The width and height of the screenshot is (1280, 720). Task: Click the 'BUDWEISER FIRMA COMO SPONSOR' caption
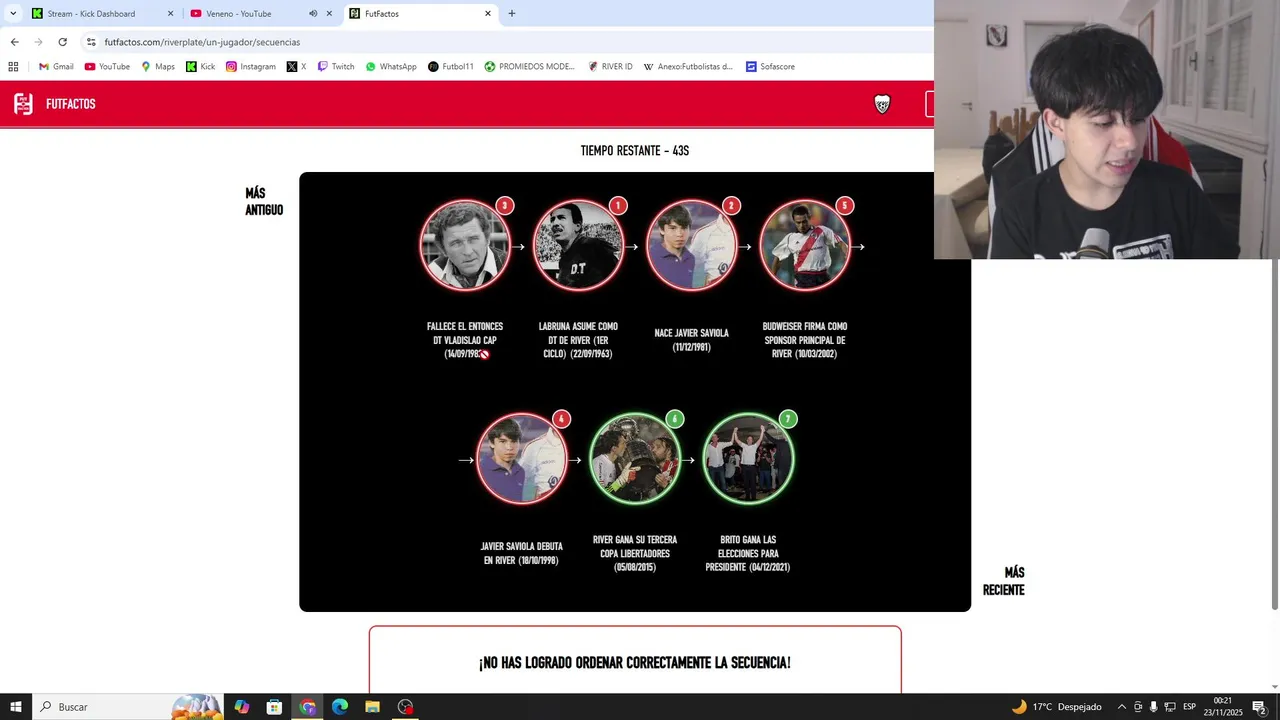coord(805,340)
